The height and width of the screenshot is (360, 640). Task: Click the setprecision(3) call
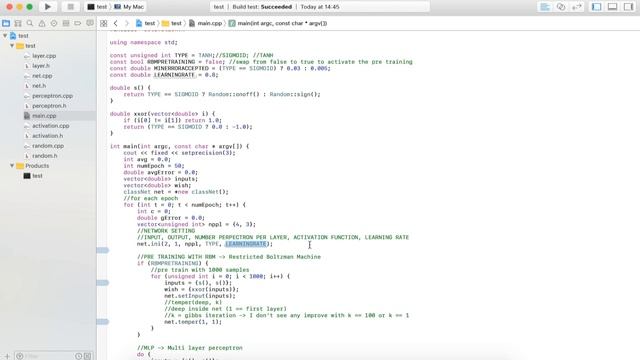[208, 153]
